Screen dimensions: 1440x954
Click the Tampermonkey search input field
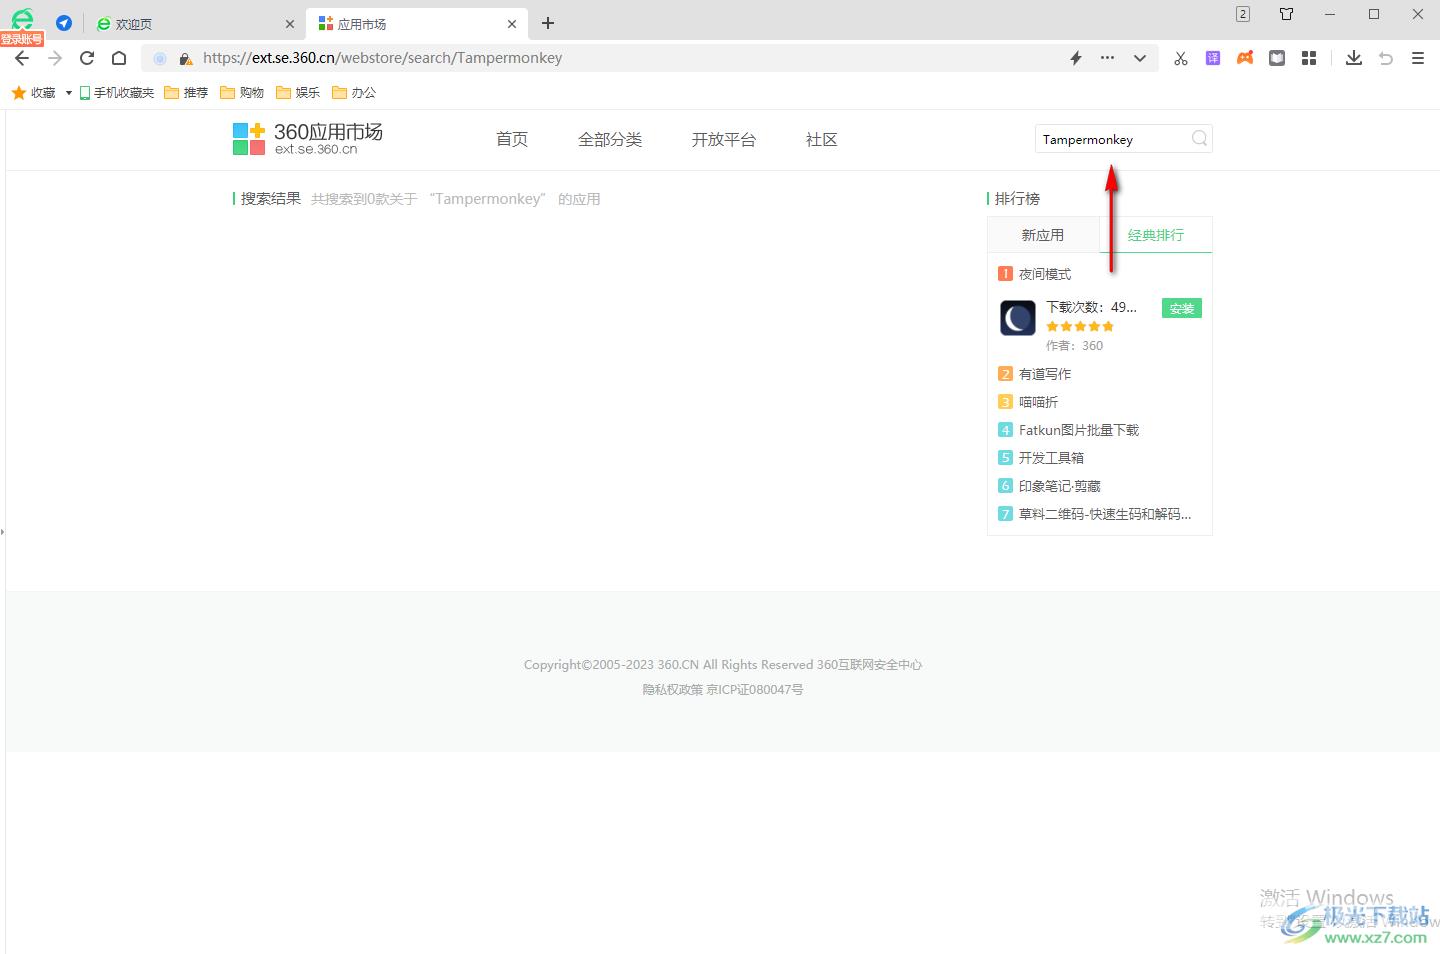[x=1112, y=139]
